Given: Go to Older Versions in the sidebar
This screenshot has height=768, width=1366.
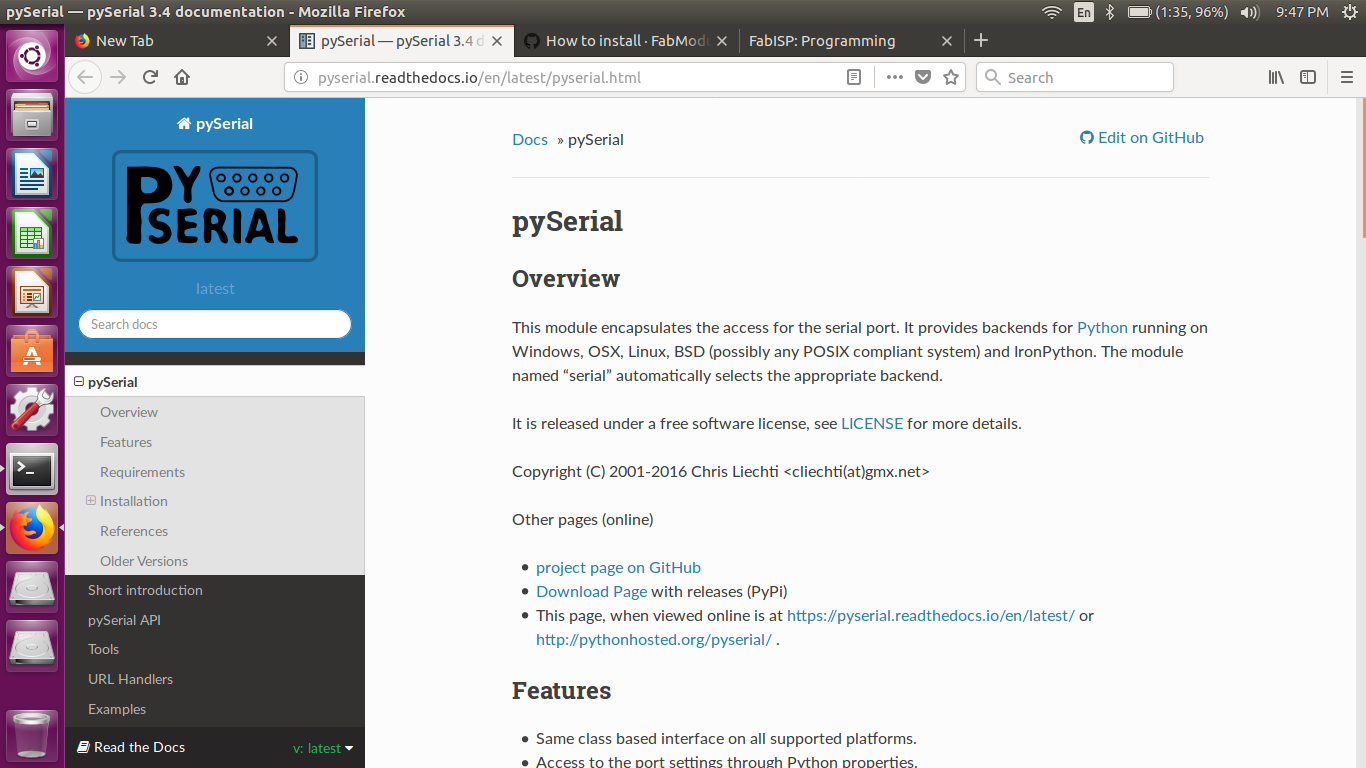Looking at the screenshot, I should 144,561.
